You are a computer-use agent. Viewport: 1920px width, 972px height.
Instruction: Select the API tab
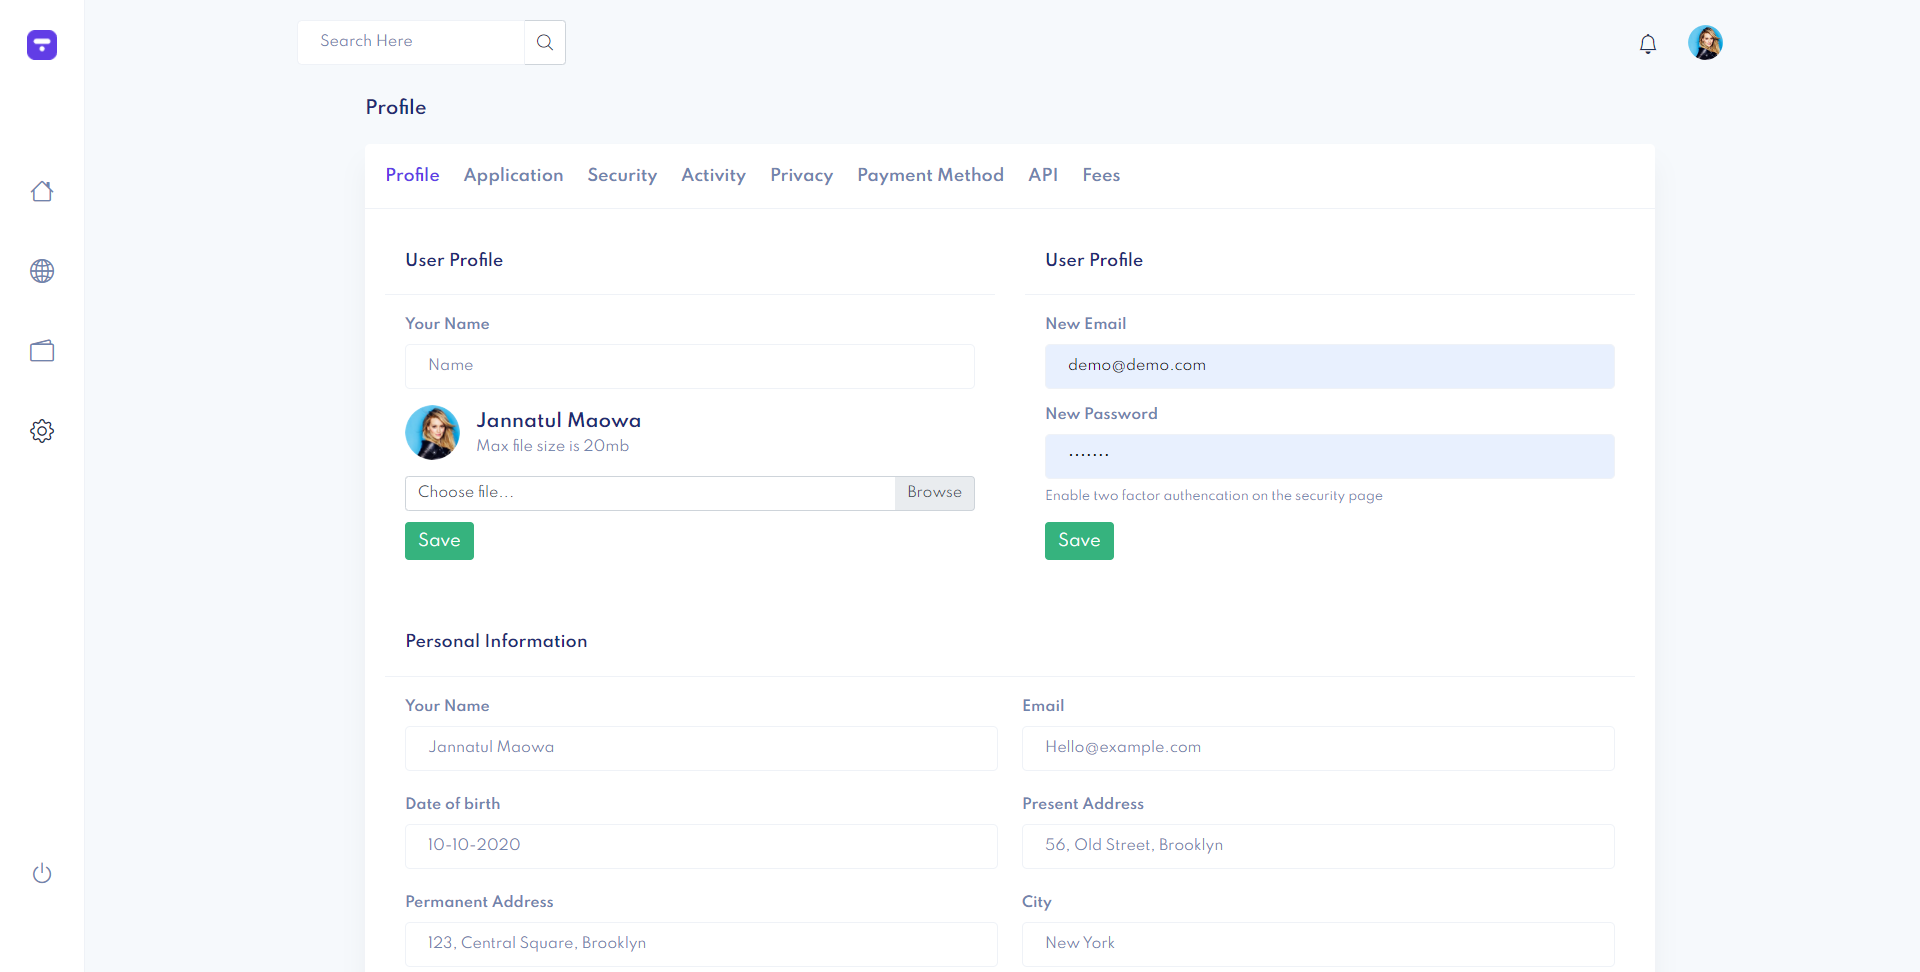coord(1043,175)
